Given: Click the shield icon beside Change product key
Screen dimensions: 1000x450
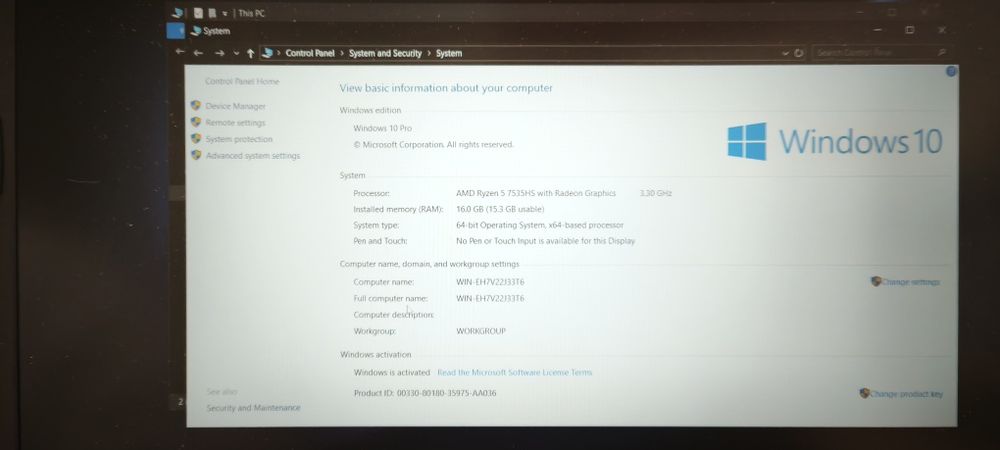Looking at the screenshot, I should tap(864, 393).
